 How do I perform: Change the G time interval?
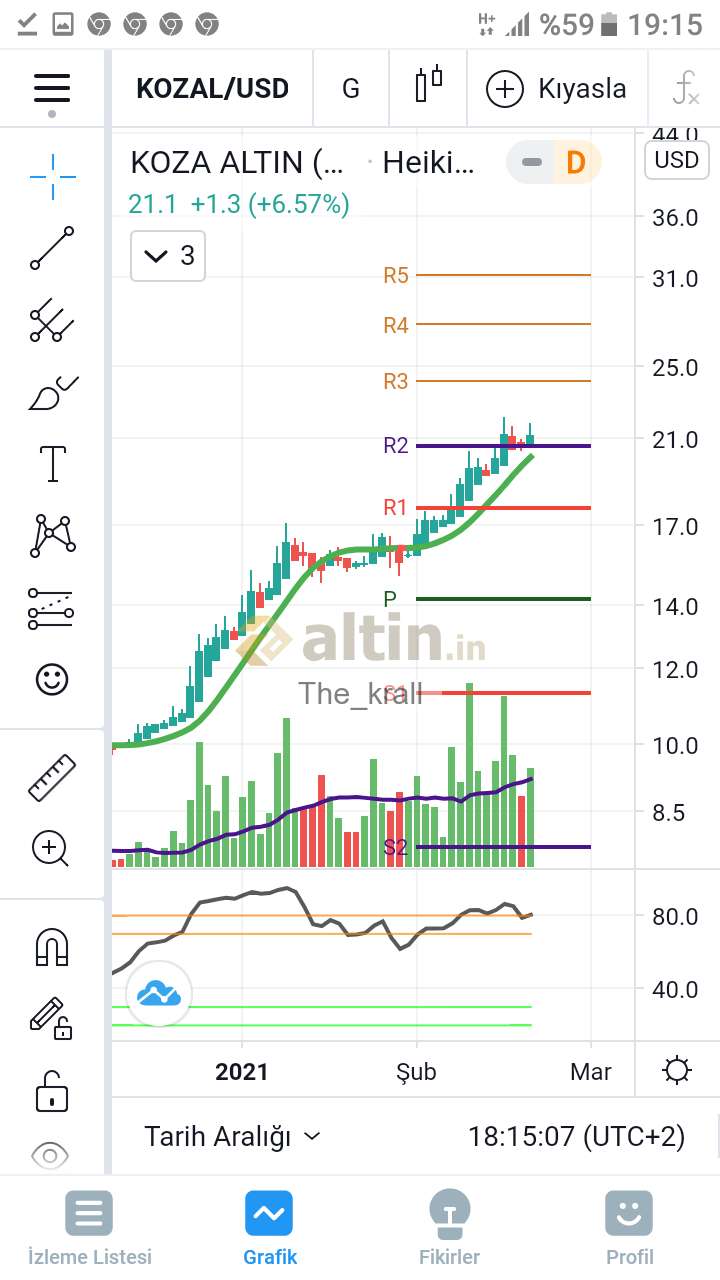[x=351, y=89]
